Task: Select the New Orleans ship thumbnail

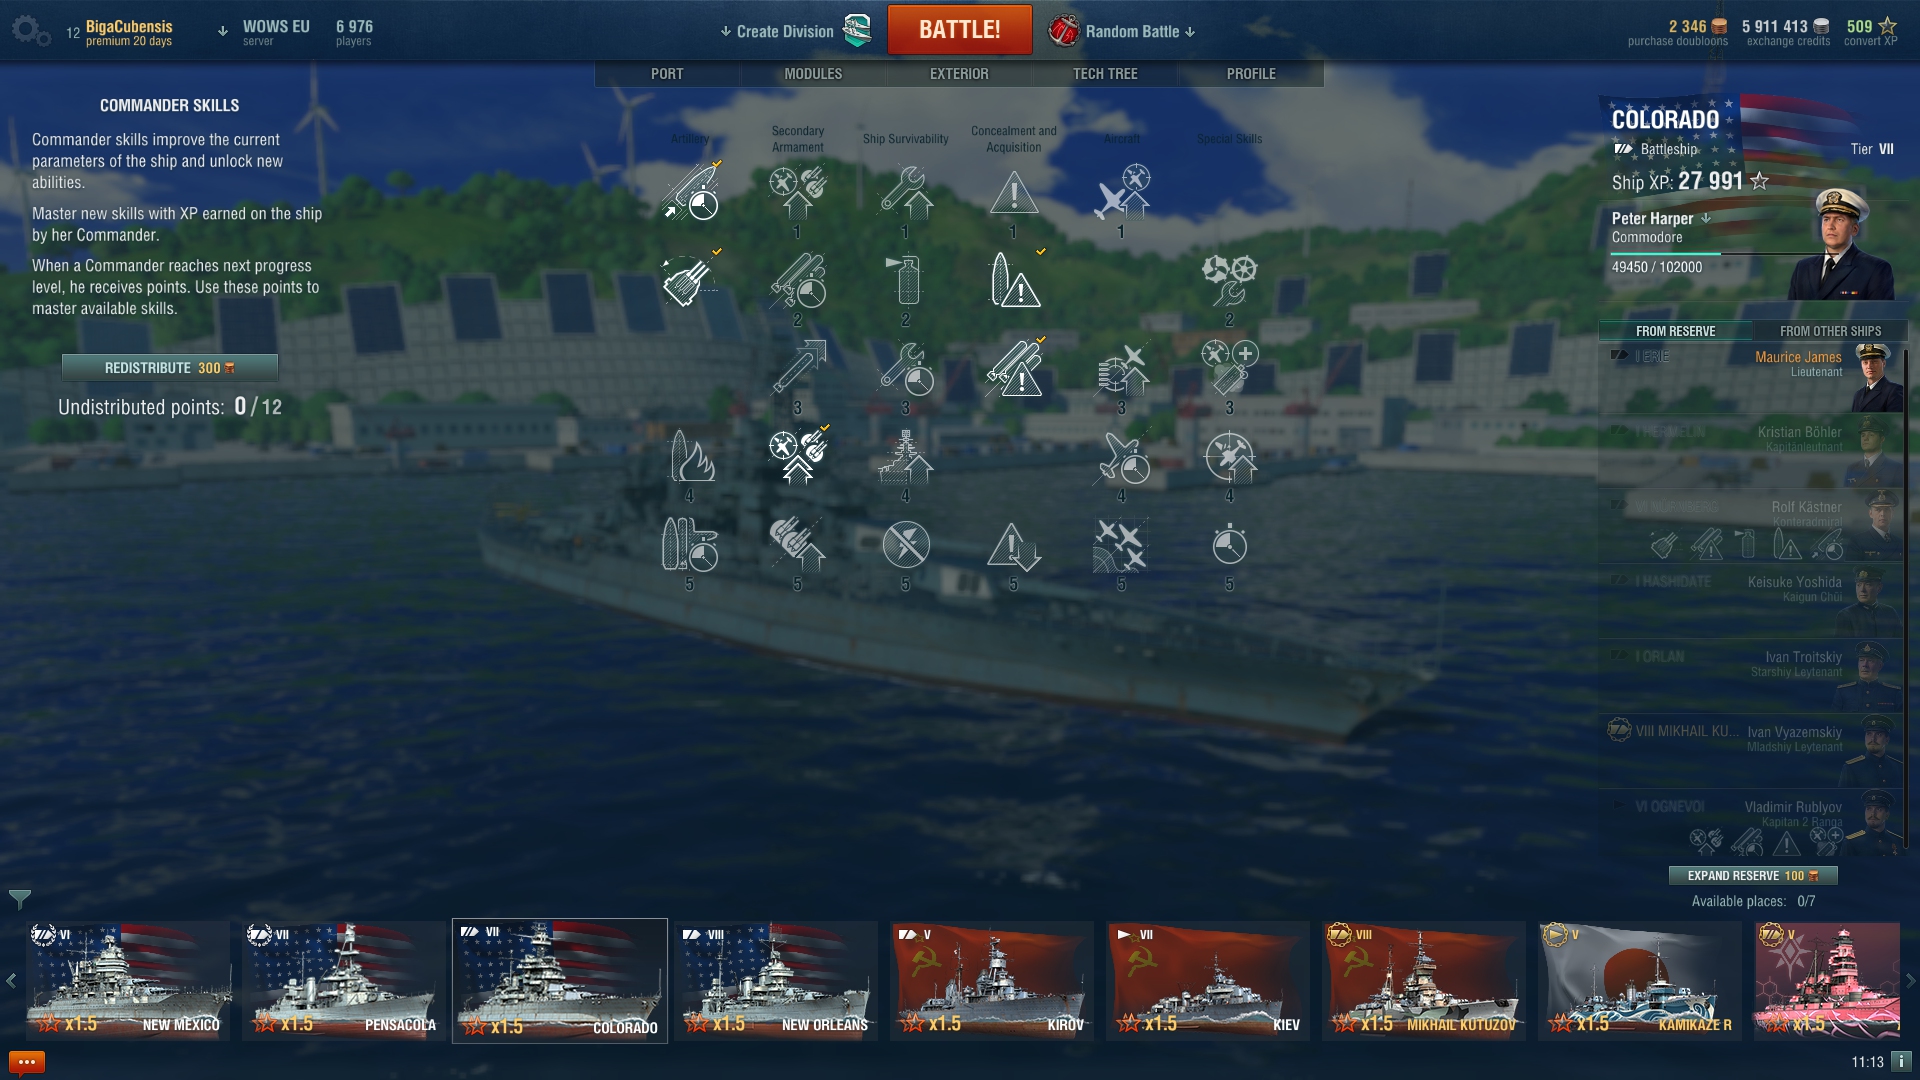Action: coord(776,981)
